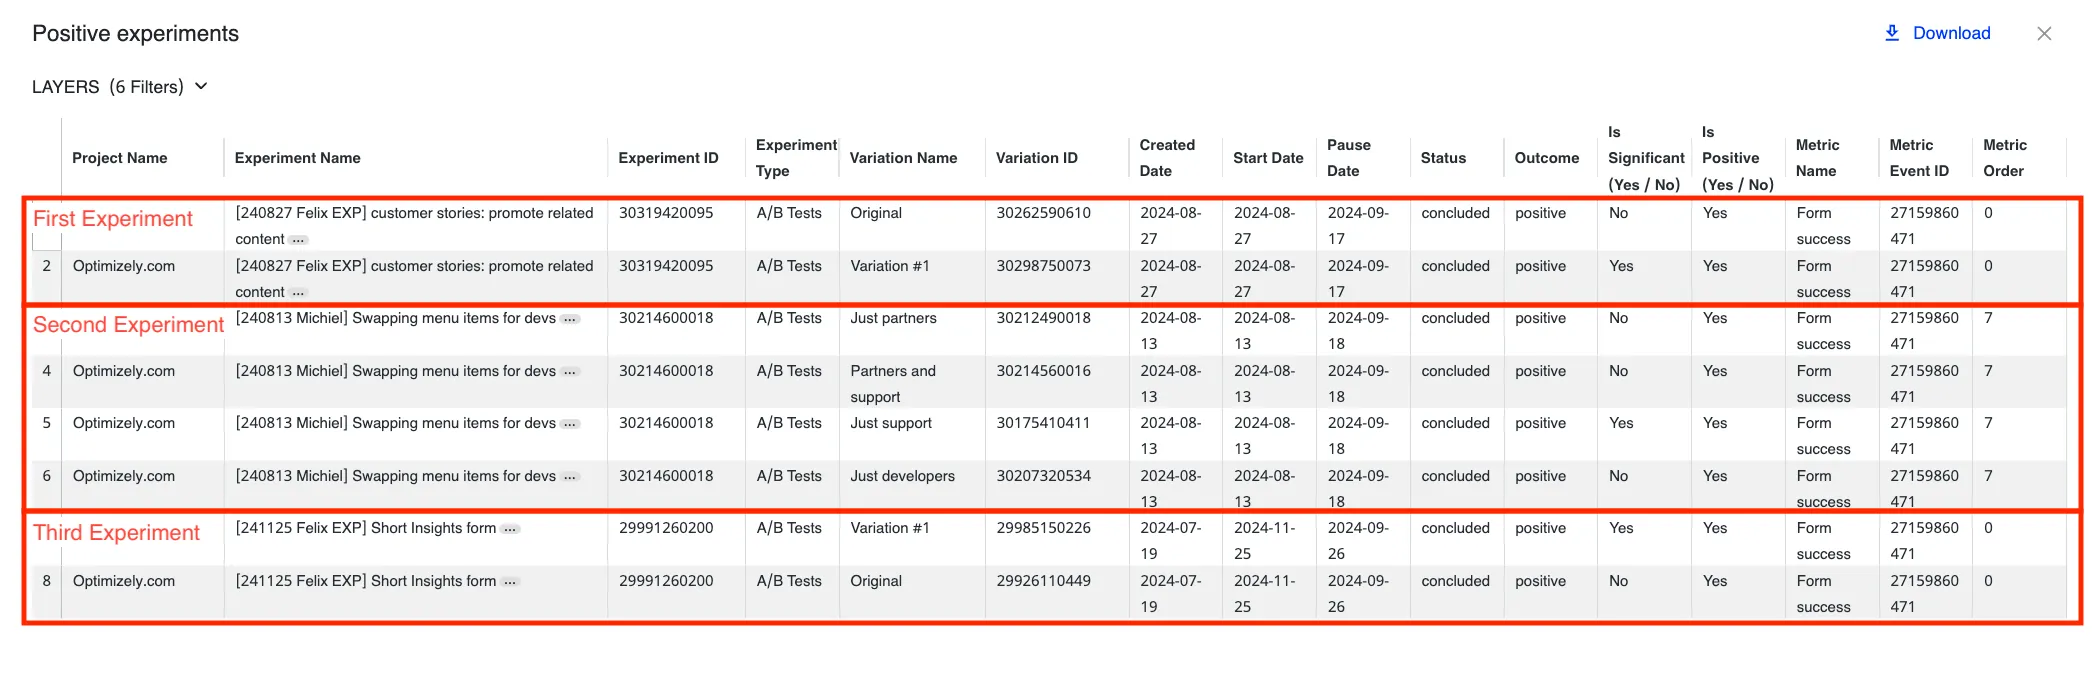Click the Outcome column header
Screen dimensions: 2095x674
[x=1547, y=158]
